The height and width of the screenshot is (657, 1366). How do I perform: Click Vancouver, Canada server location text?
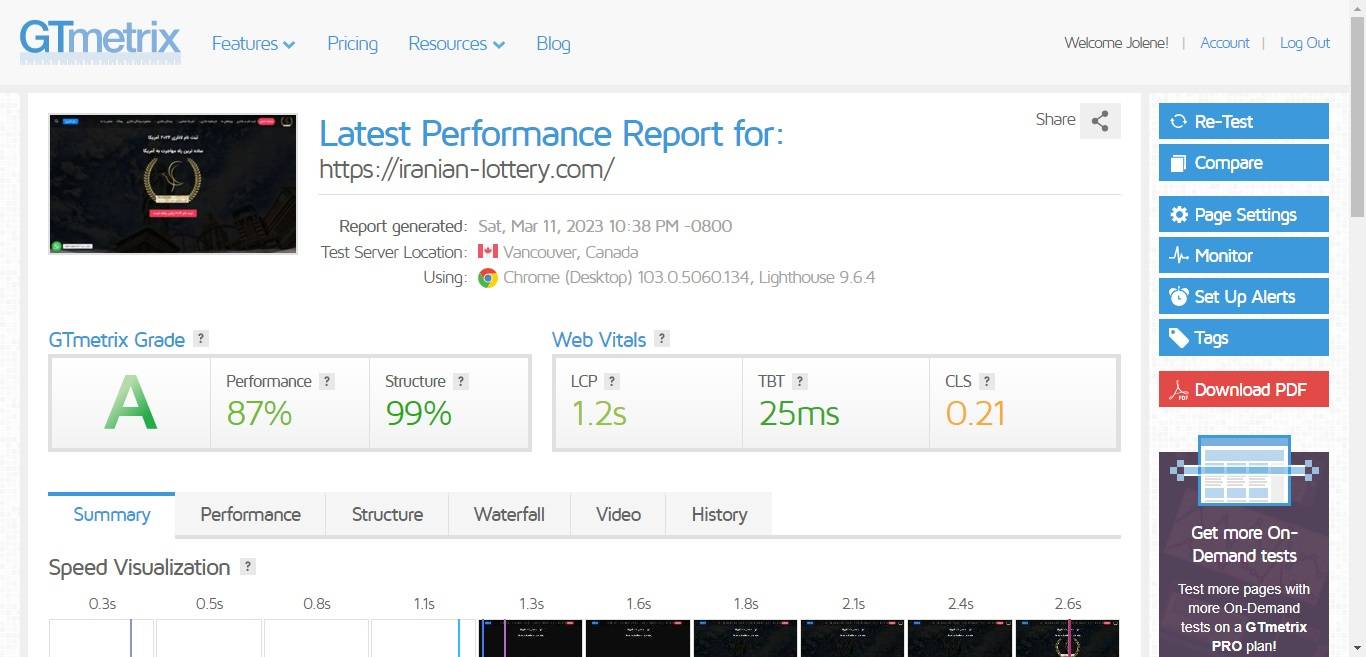[x=571, y=252]
